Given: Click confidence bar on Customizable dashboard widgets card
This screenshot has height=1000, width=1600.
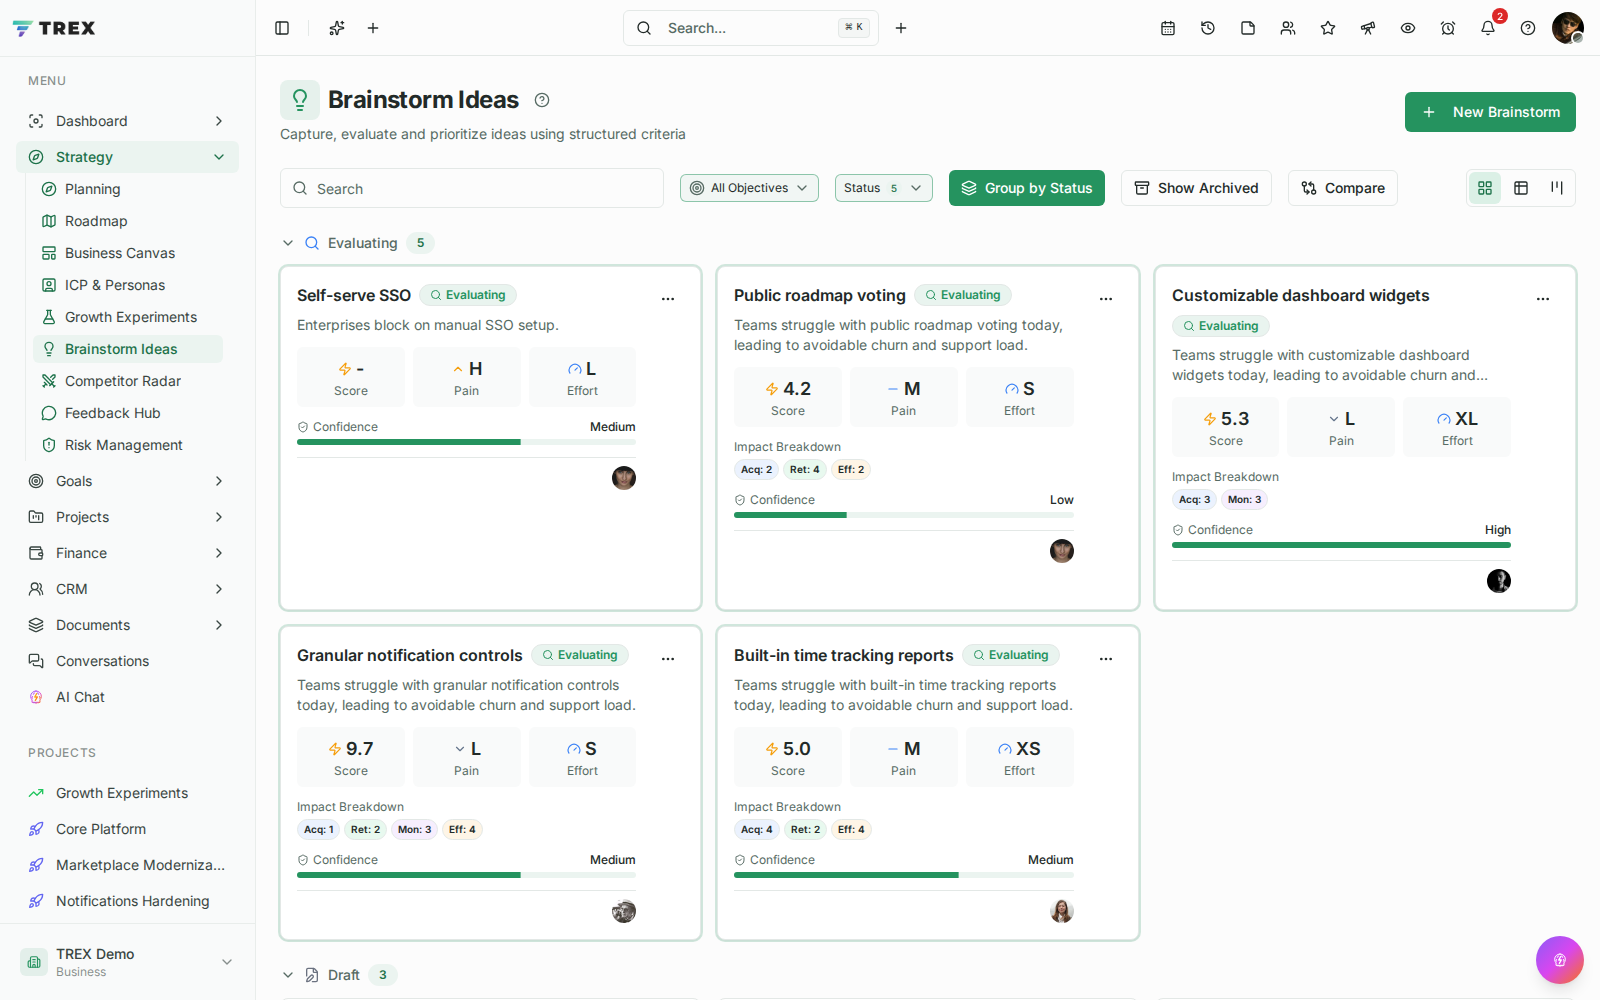Looking at the screenshot, I should click(x=1341, y=545).
